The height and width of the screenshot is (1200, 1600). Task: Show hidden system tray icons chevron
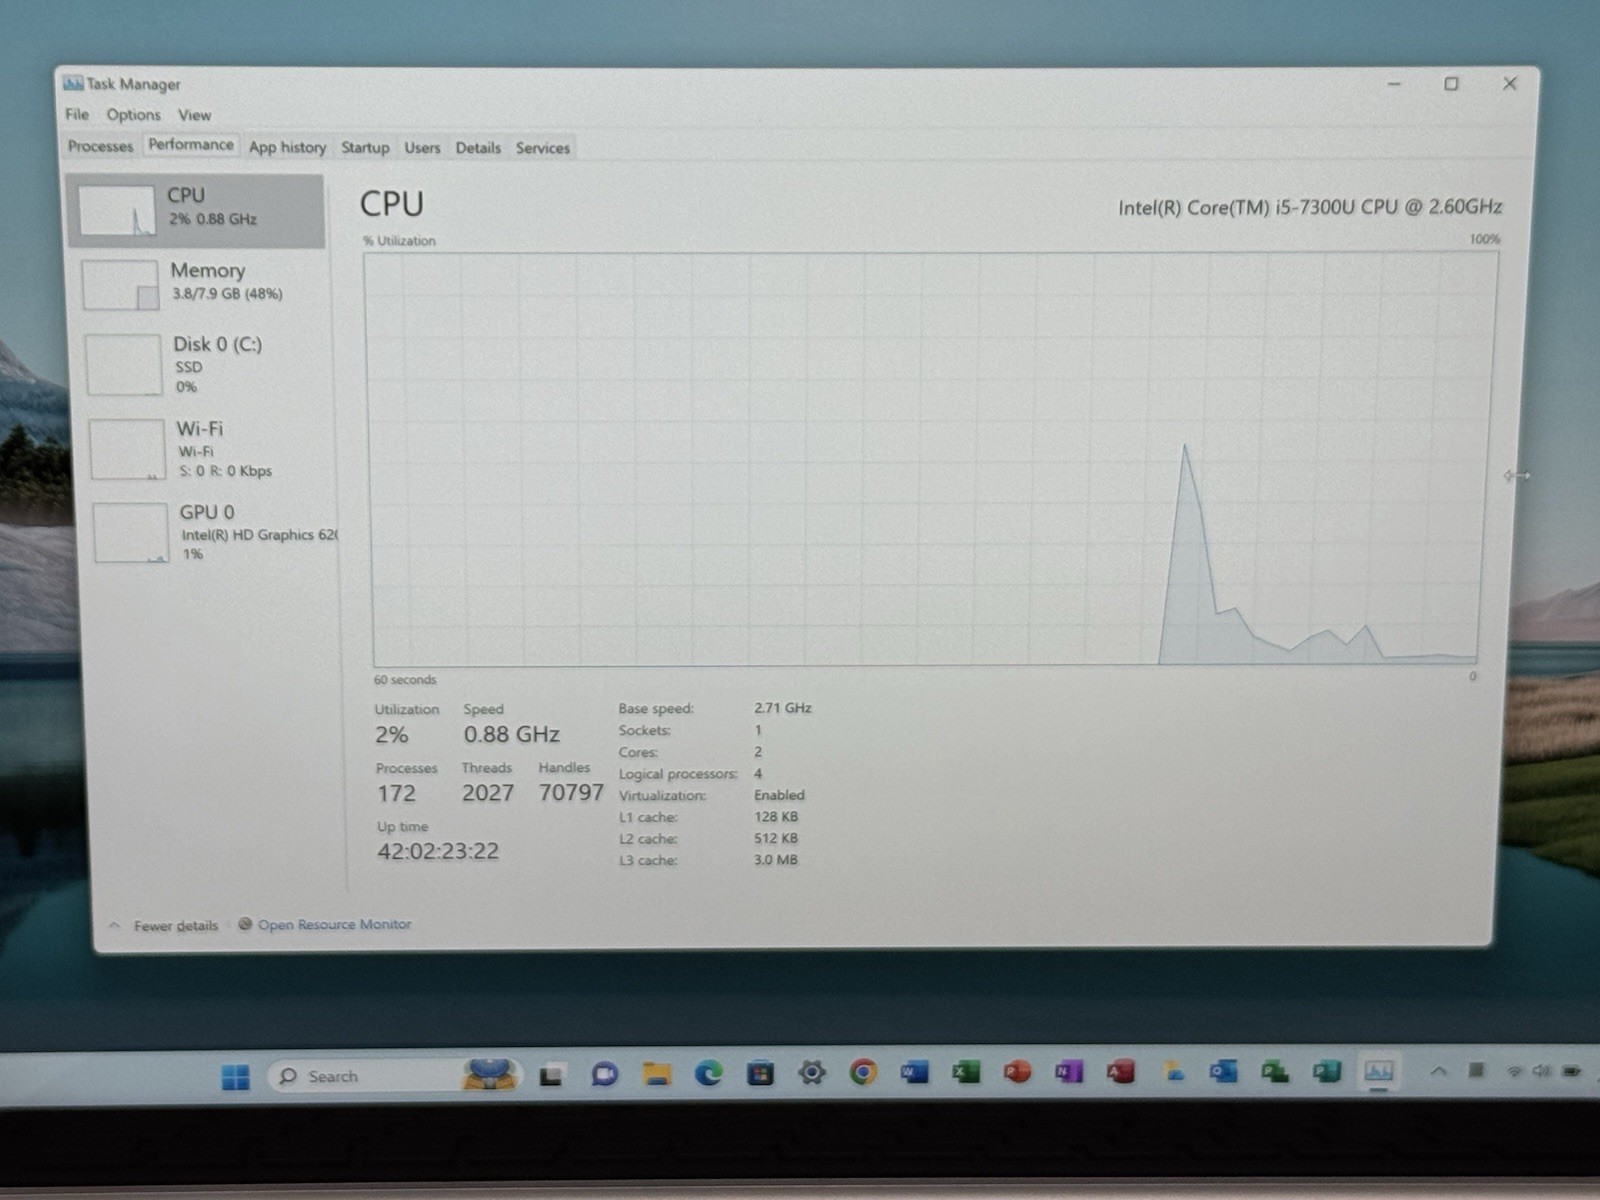coord(1438,1071)
